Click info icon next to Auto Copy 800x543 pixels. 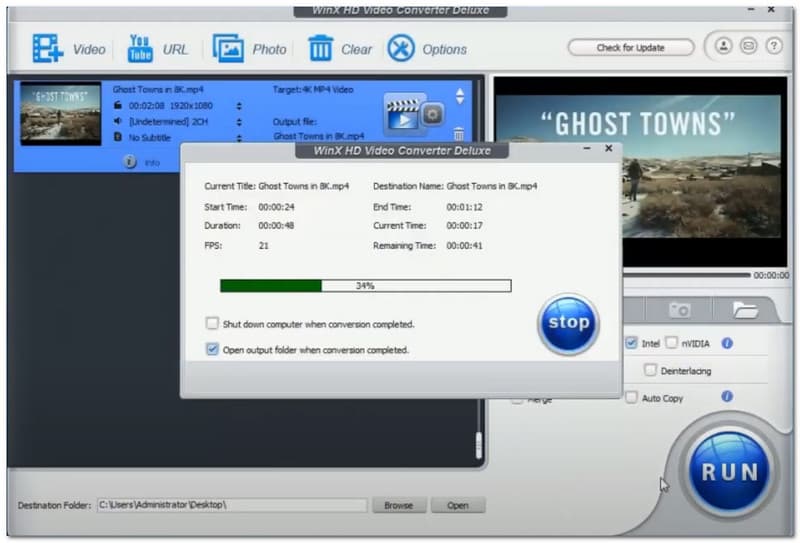727,397
